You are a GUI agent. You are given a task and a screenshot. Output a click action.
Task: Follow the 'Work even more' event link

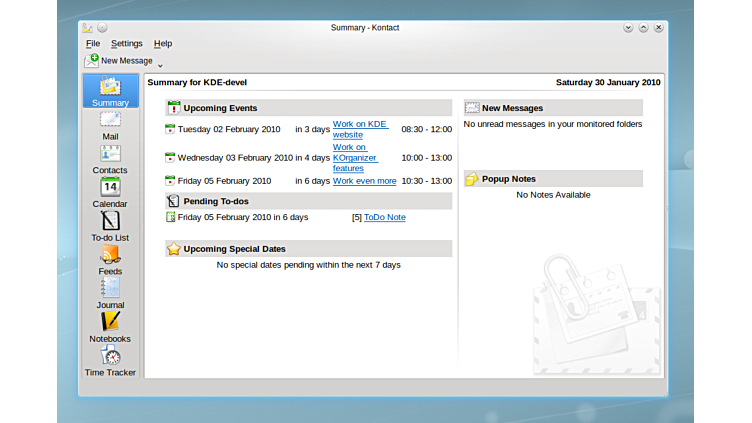click(364, 181)
